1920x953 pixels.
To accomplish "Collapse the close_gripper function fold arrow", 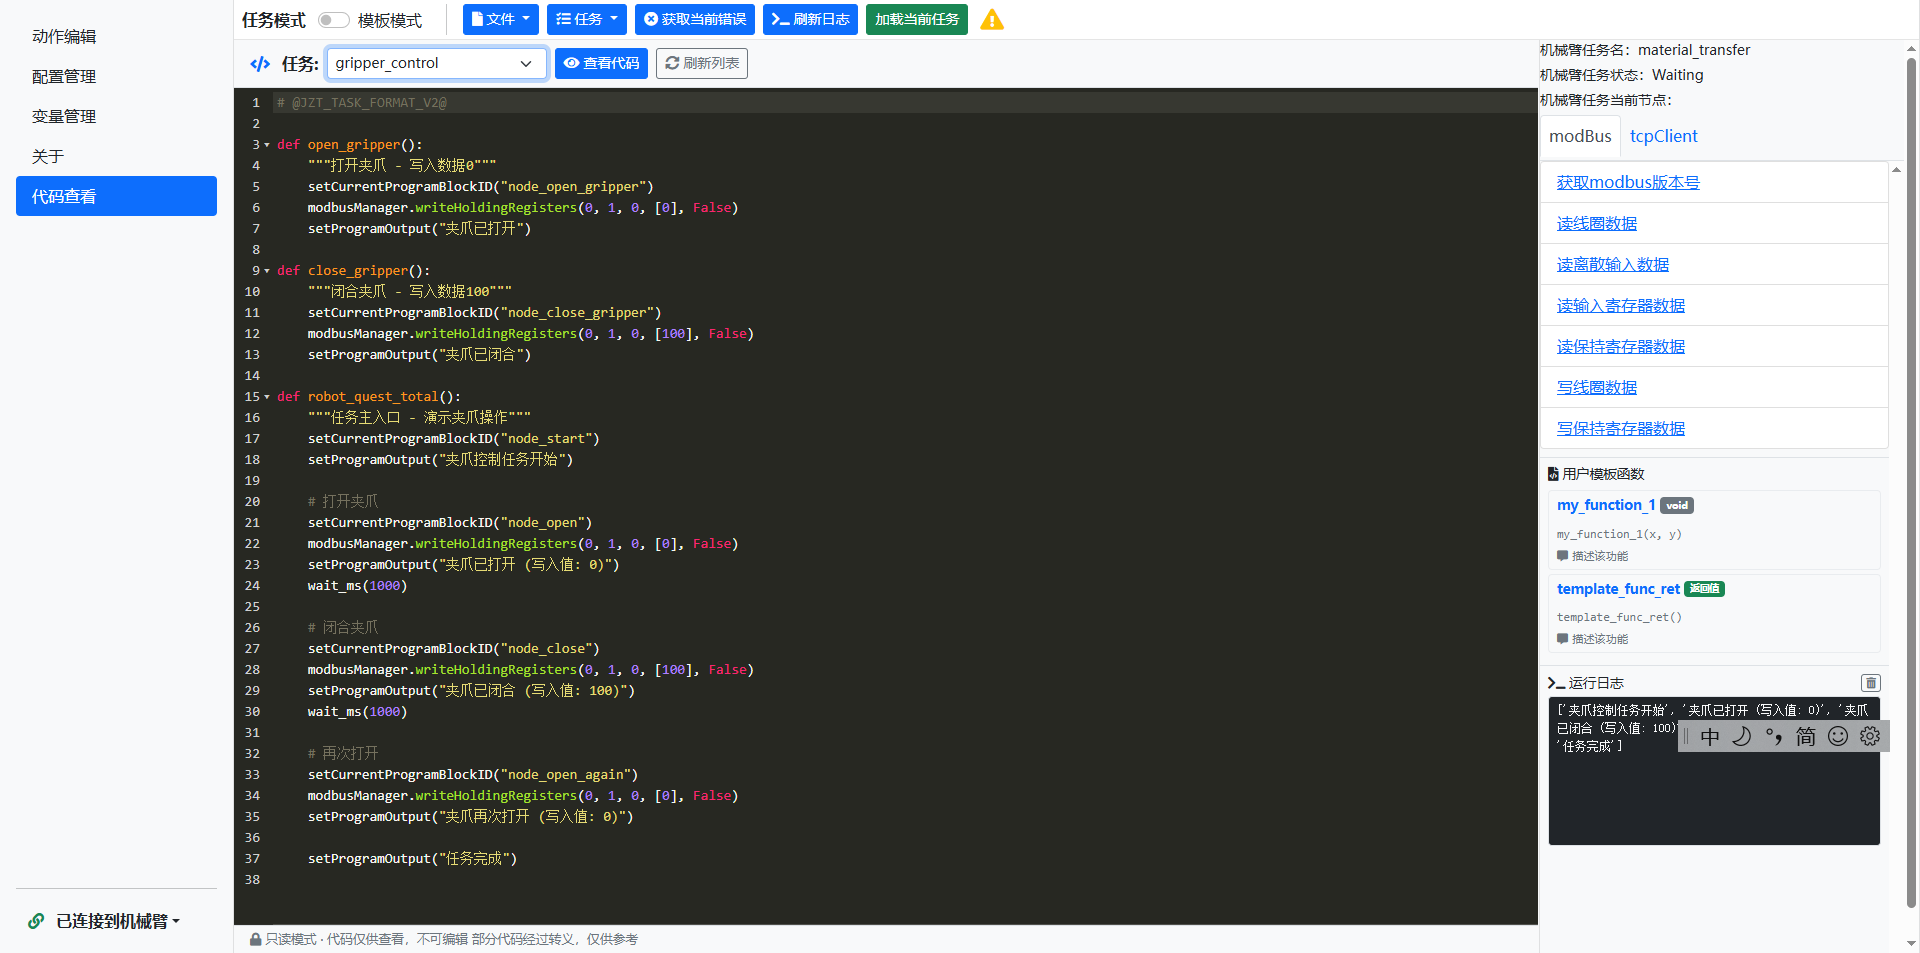I will [x=267, y=271].
